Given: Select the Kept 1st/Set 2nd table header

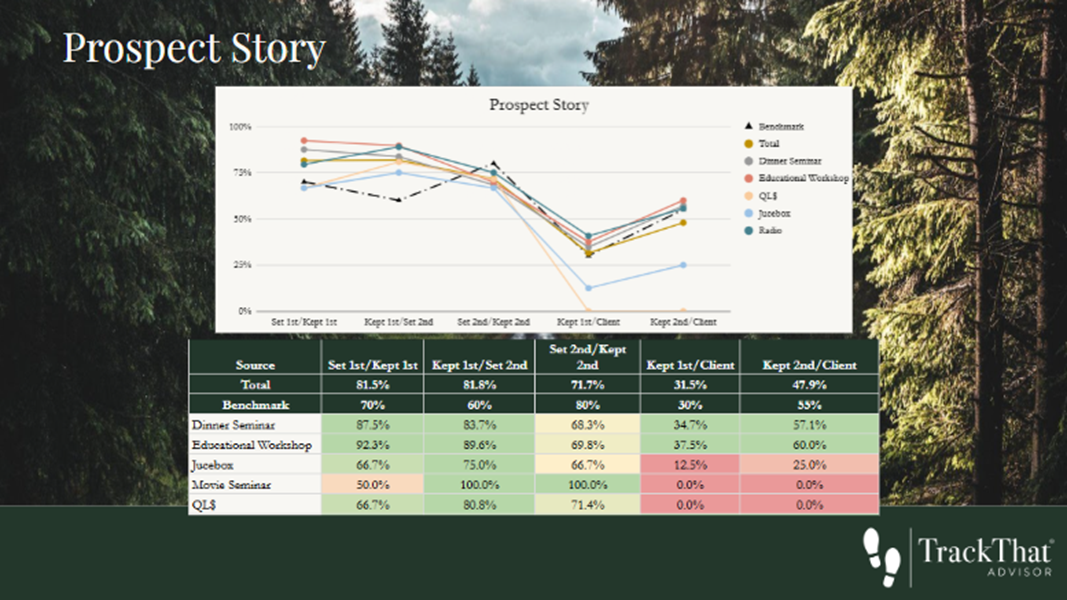Looking at the screenshot, I should [479, 365].
